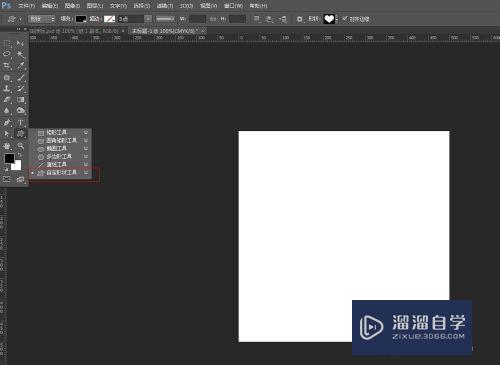Viewport: 500px width, 365px height.
Task: Open the 3D menu
Action: click(186, 6)
